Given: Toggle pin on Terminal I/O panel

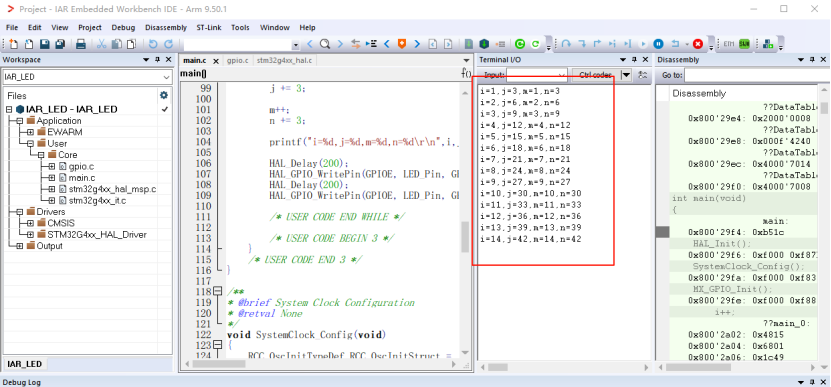Looking at the screenshot, I should pyautogui.click(x=634, y=60).
